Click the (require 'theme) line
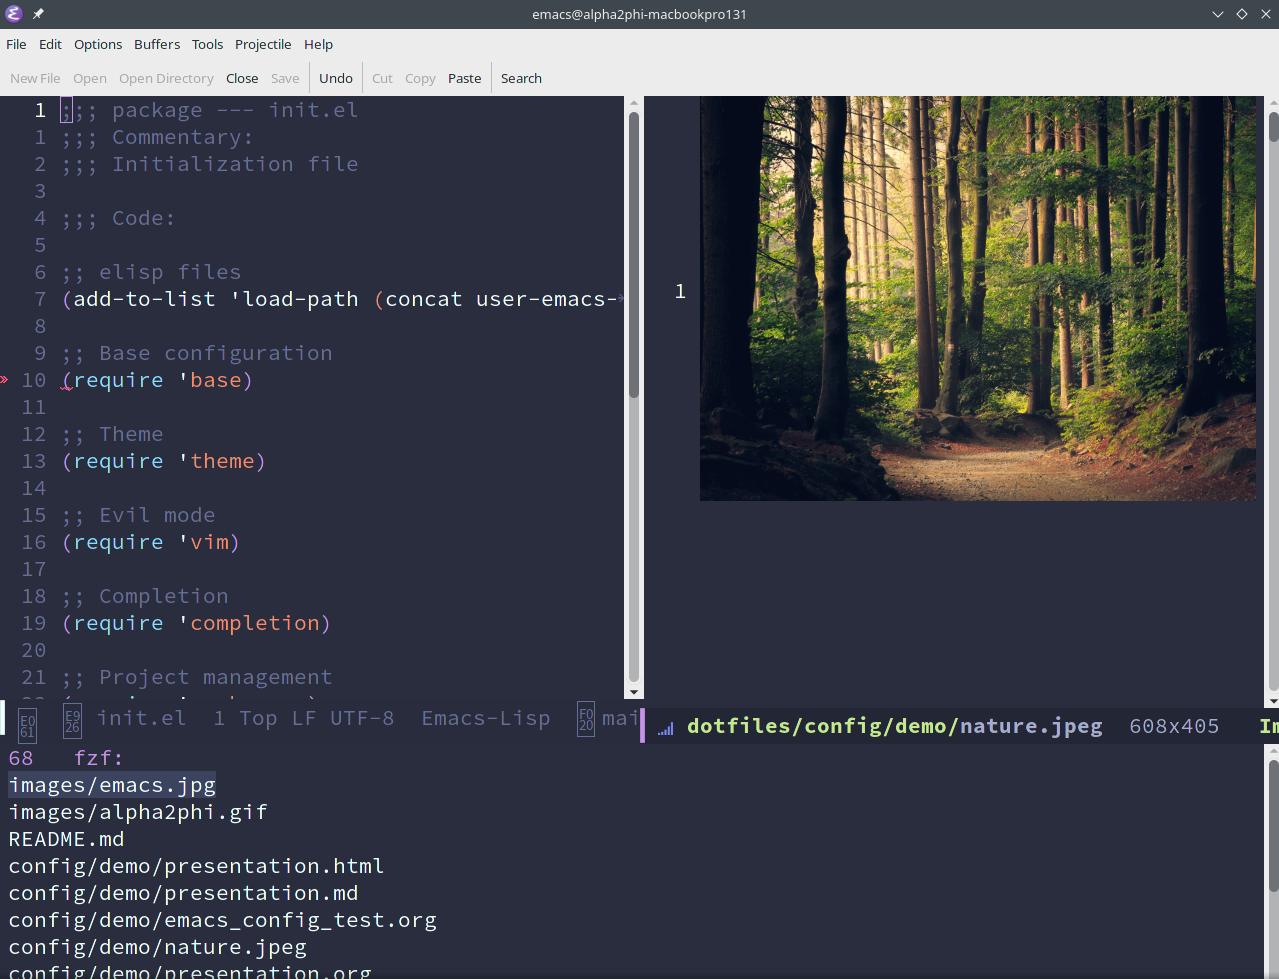1279x979 pixels. pyautogui.click(x=164, y=461)
